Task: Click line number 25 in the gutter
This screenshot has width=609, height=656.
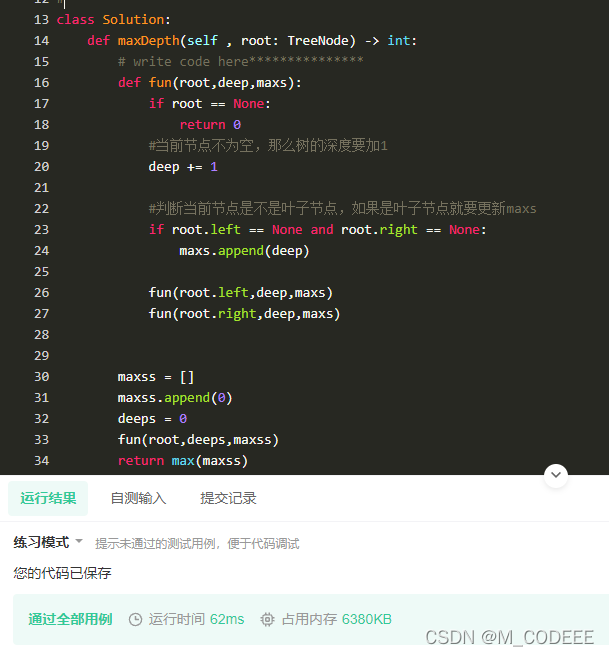Action: click(x=41, y=272)
